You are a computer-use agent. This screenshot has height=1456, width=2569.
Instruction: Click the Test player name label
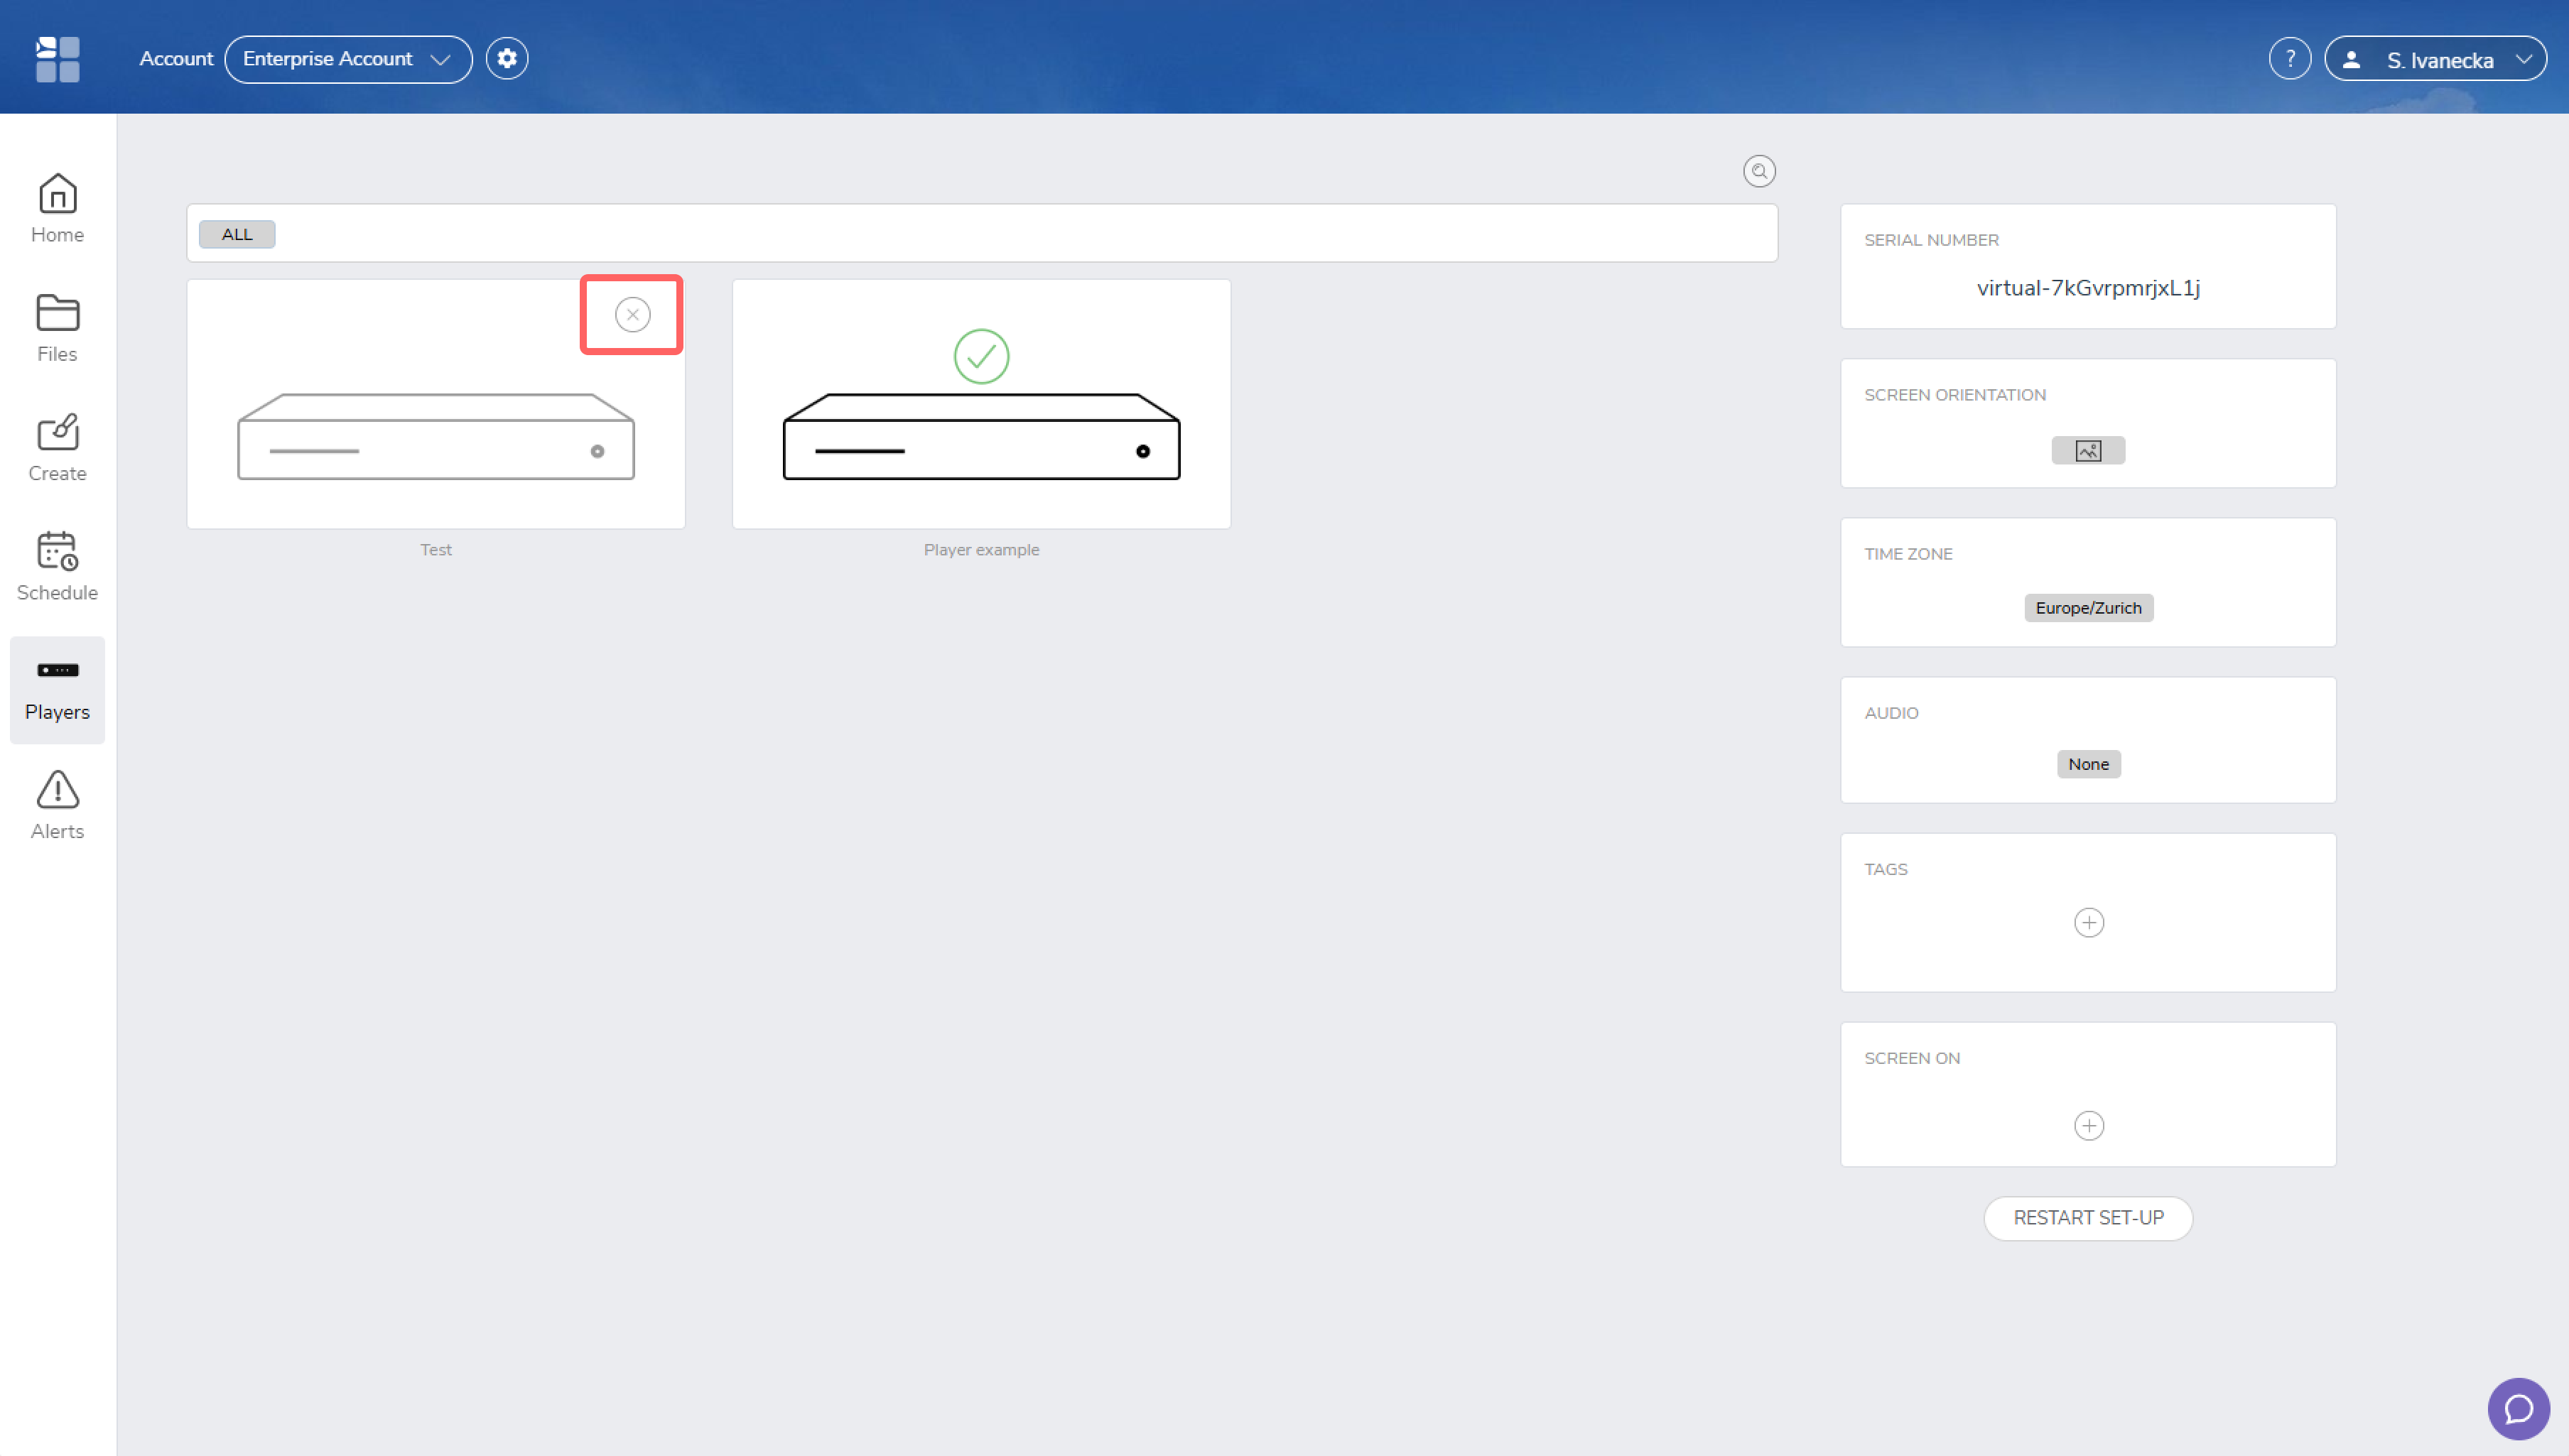(x=436, y=550)
